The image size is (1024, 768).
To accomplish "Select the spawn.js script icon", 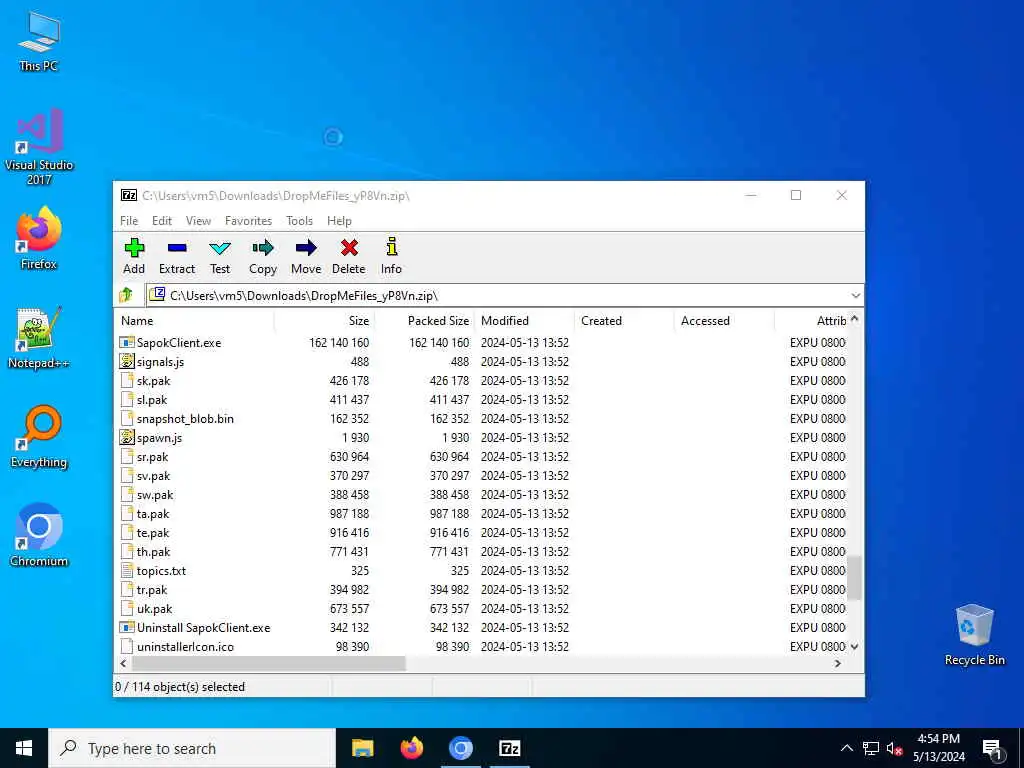I will point(127,438).
